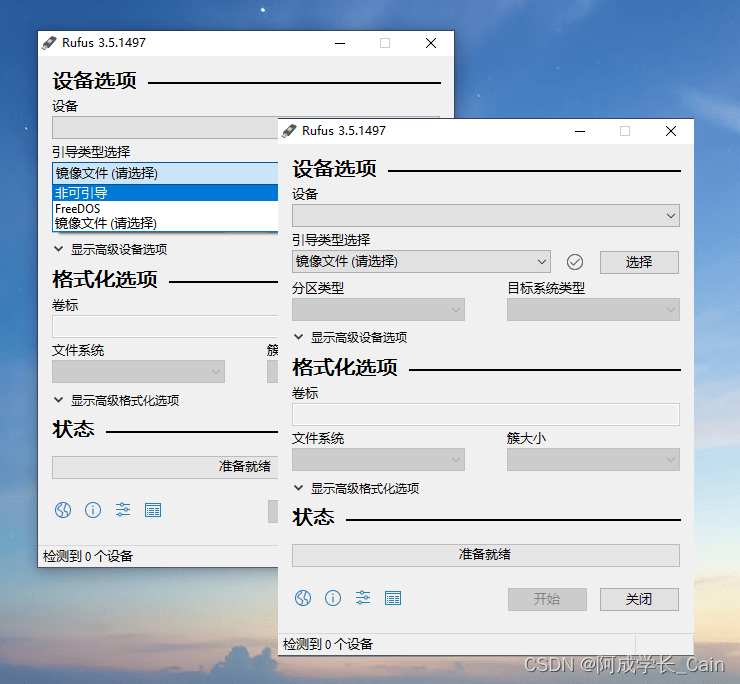Image resolution: width=740 pixels, height=684 pixels.
Task: Click the Rufus USB icon in front window title bar
Action: pos(289,131)
